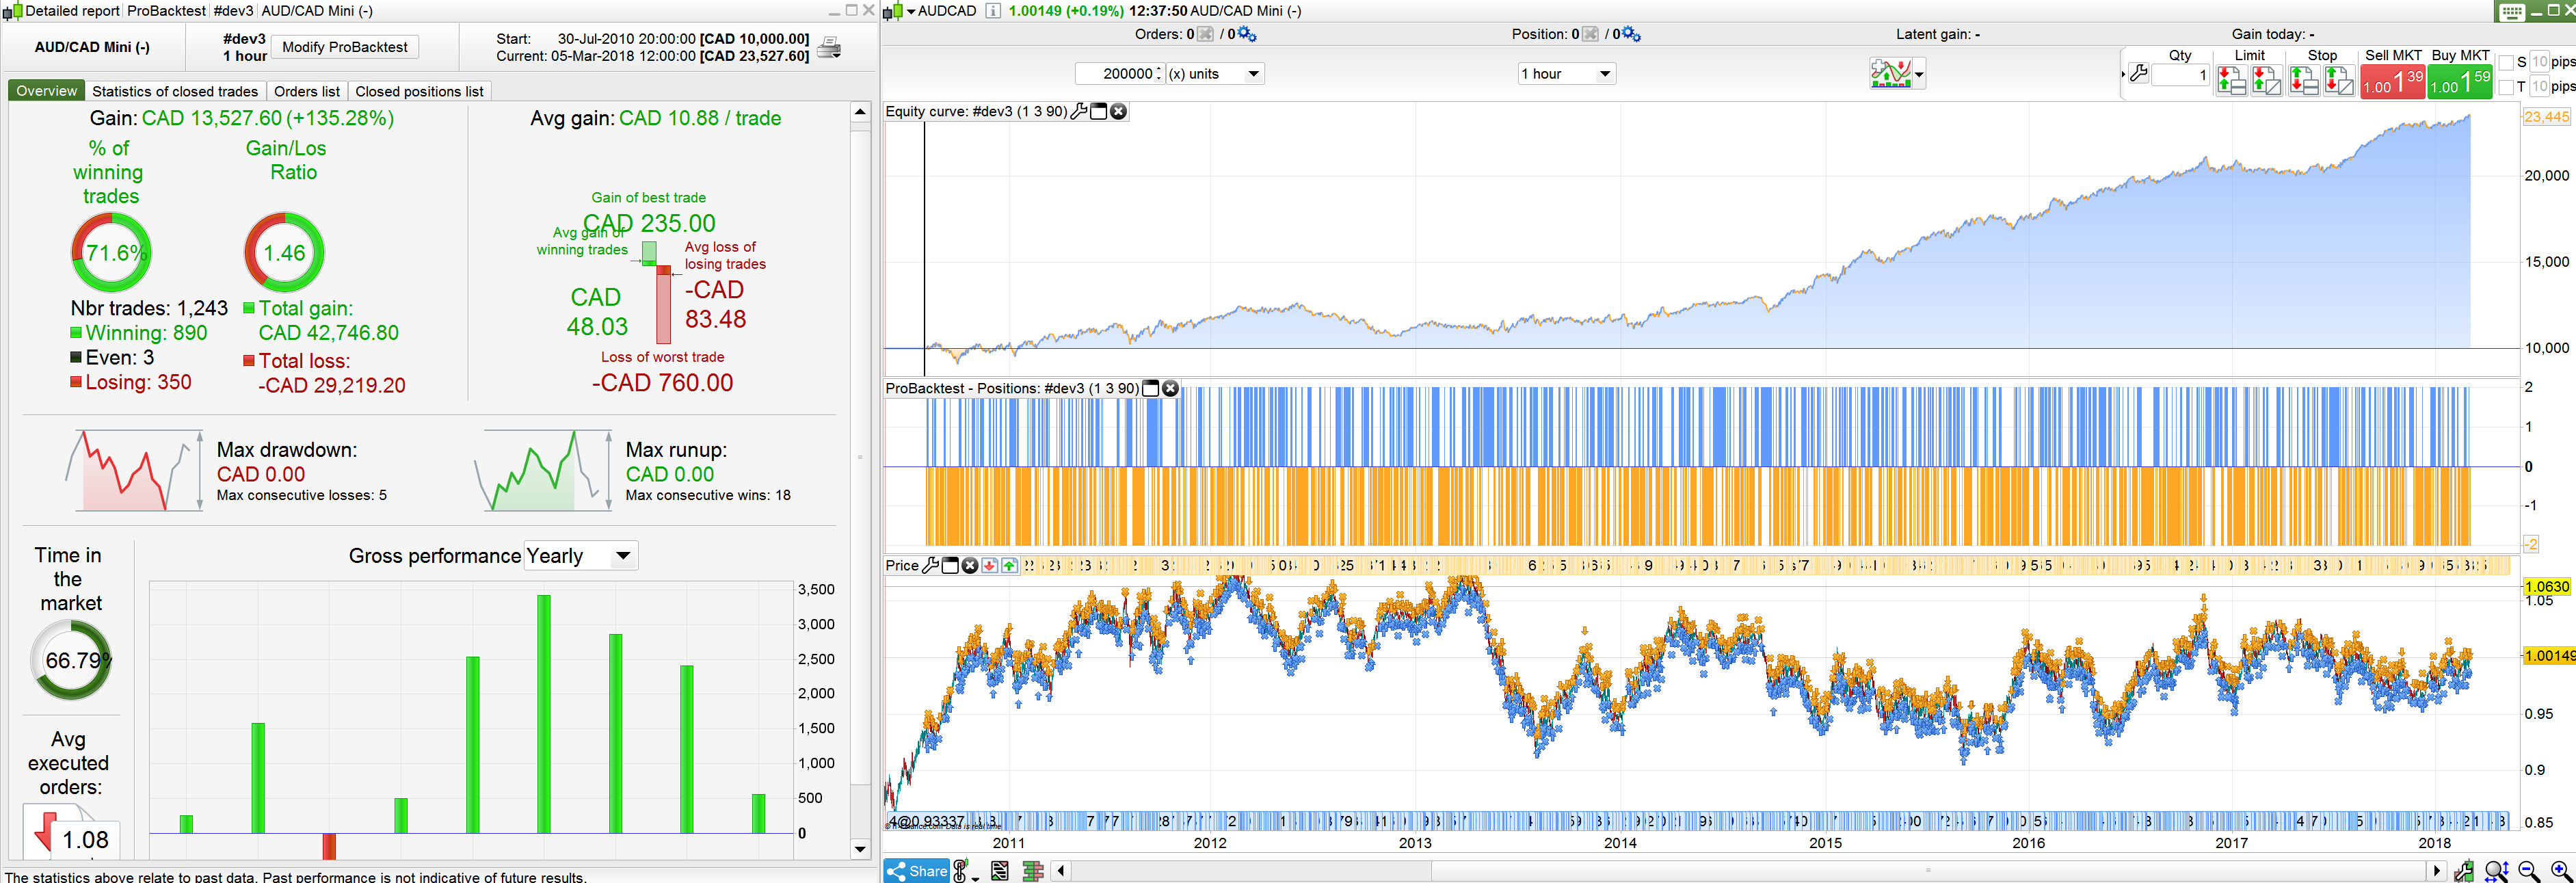Click first Limit order icon
This screenshot has width=2576, height=883.
point(2231,81)
